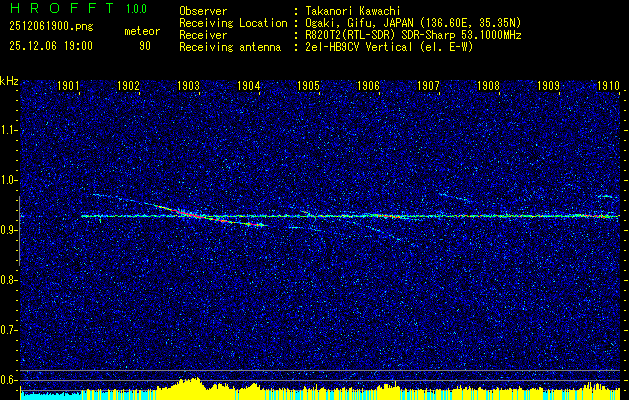
Task: Click the 1.0 kHz axis label
Action: [x=9, y=181]
